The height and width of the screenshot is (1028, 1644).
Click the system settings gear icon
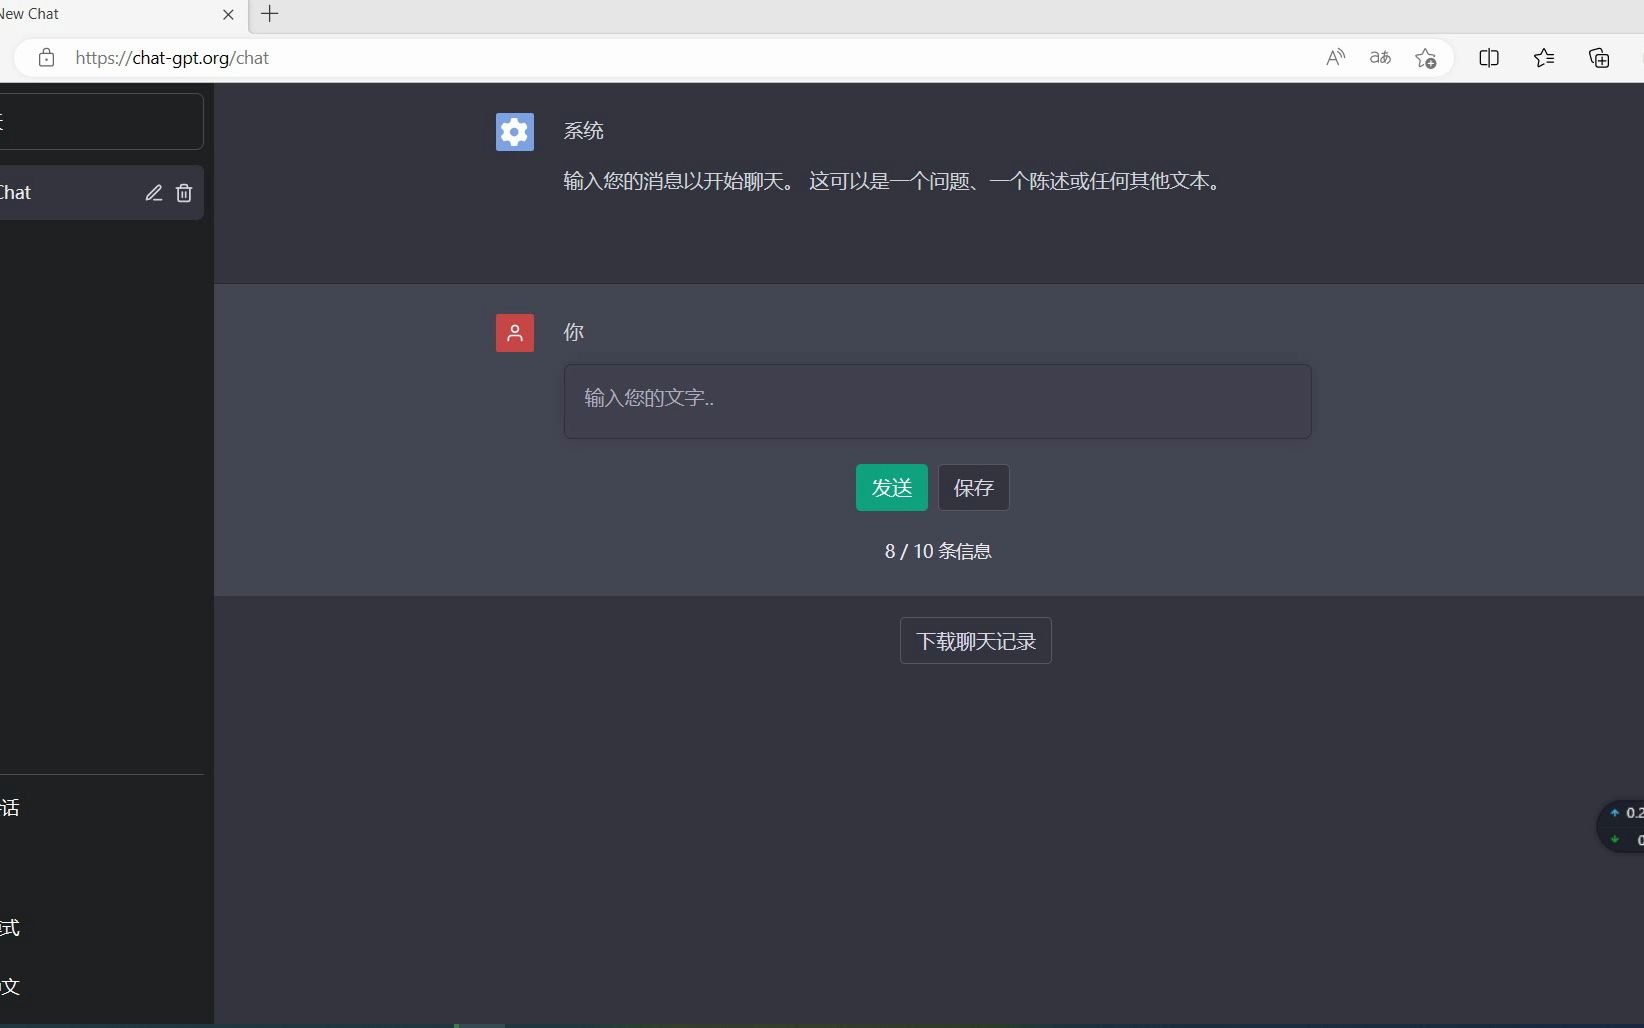point(514,131)
